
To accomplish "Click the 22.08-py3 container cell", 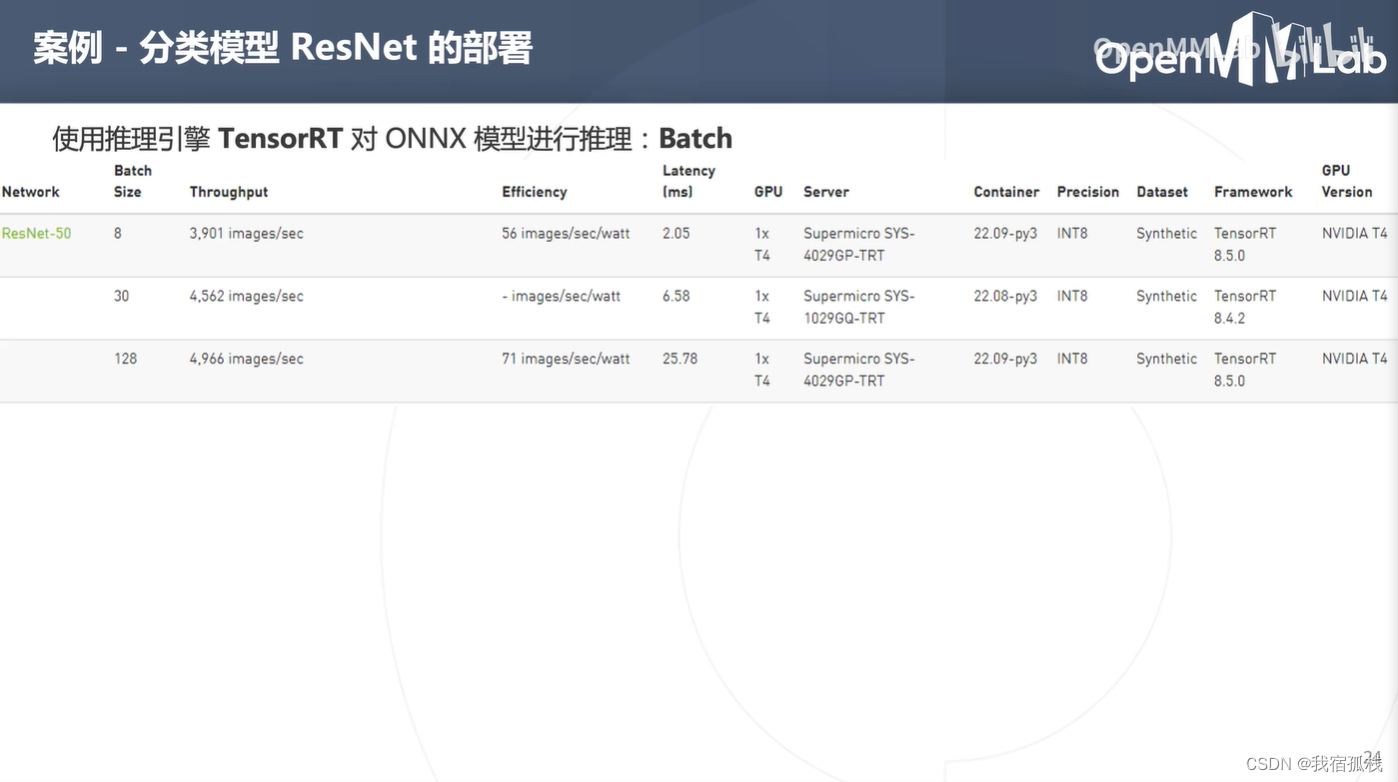I will [1005, 297].
